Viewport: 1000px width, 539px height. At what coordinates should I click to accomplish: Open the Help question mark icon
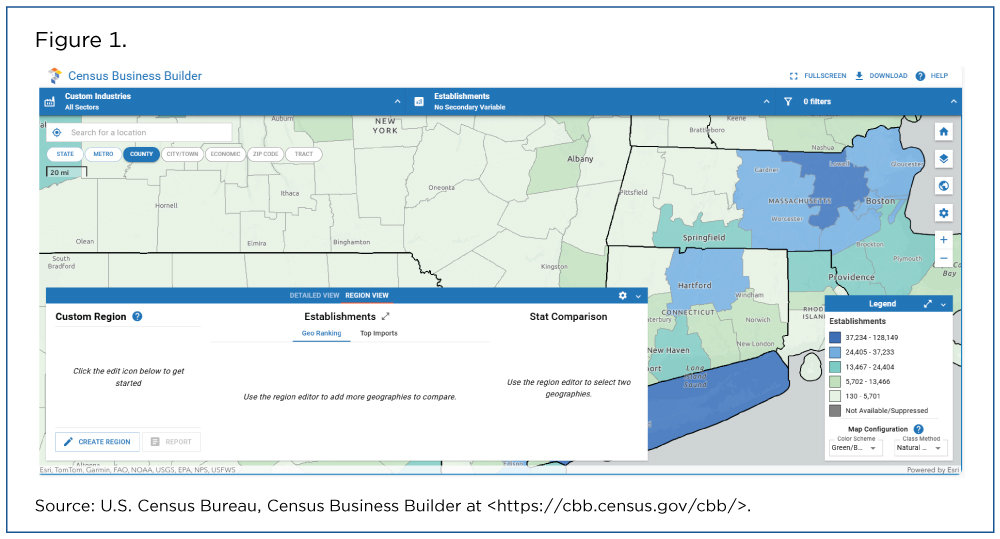920,76
